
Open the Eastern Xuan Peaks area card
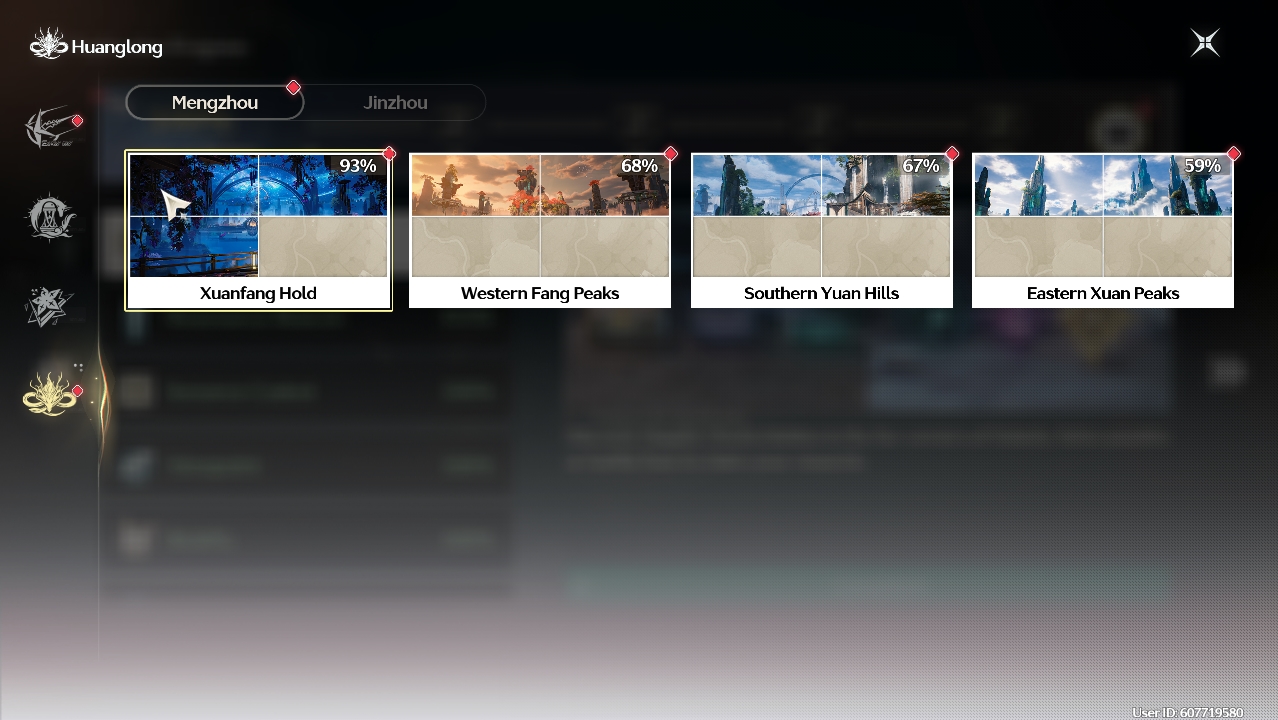pyautogui.click(x=1103, y=230)
